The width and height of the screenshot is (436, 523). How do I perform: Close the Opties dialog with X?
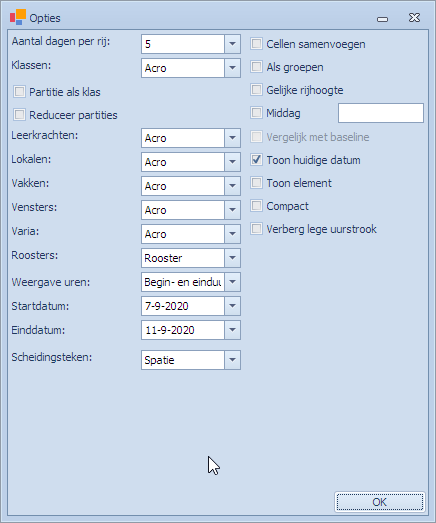coord(414,18)
